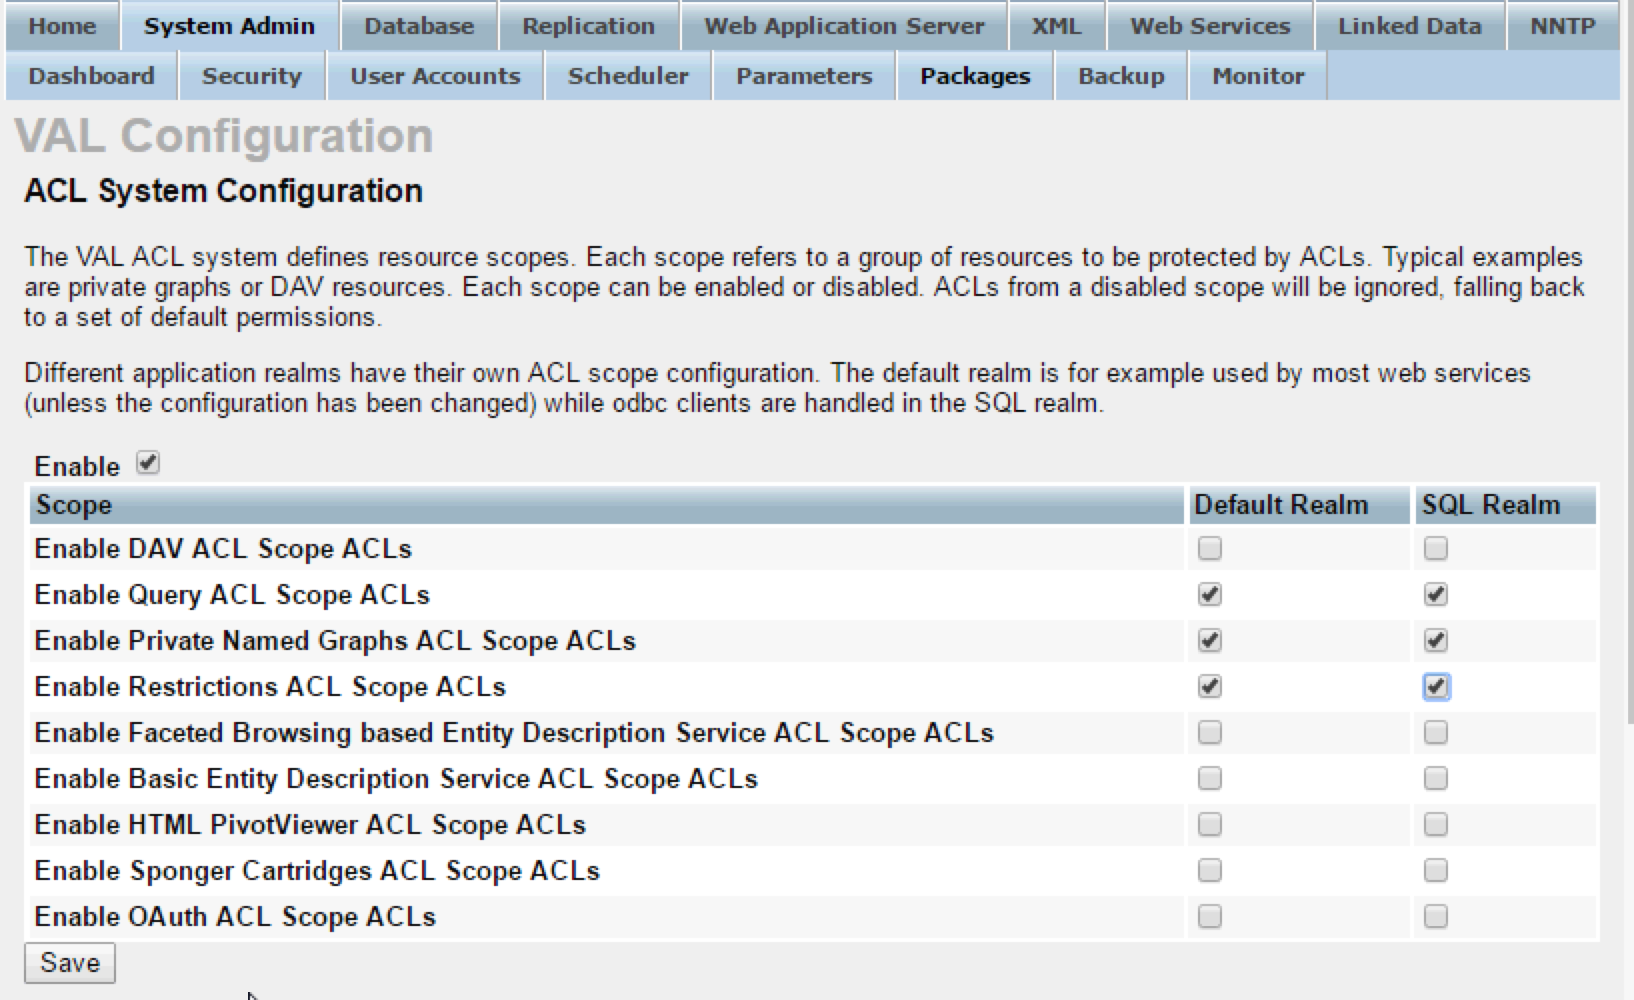1634x1000 pixels.
Task: Enable DAV ACL Scope for Default Realm
Action: [1209, 548]
